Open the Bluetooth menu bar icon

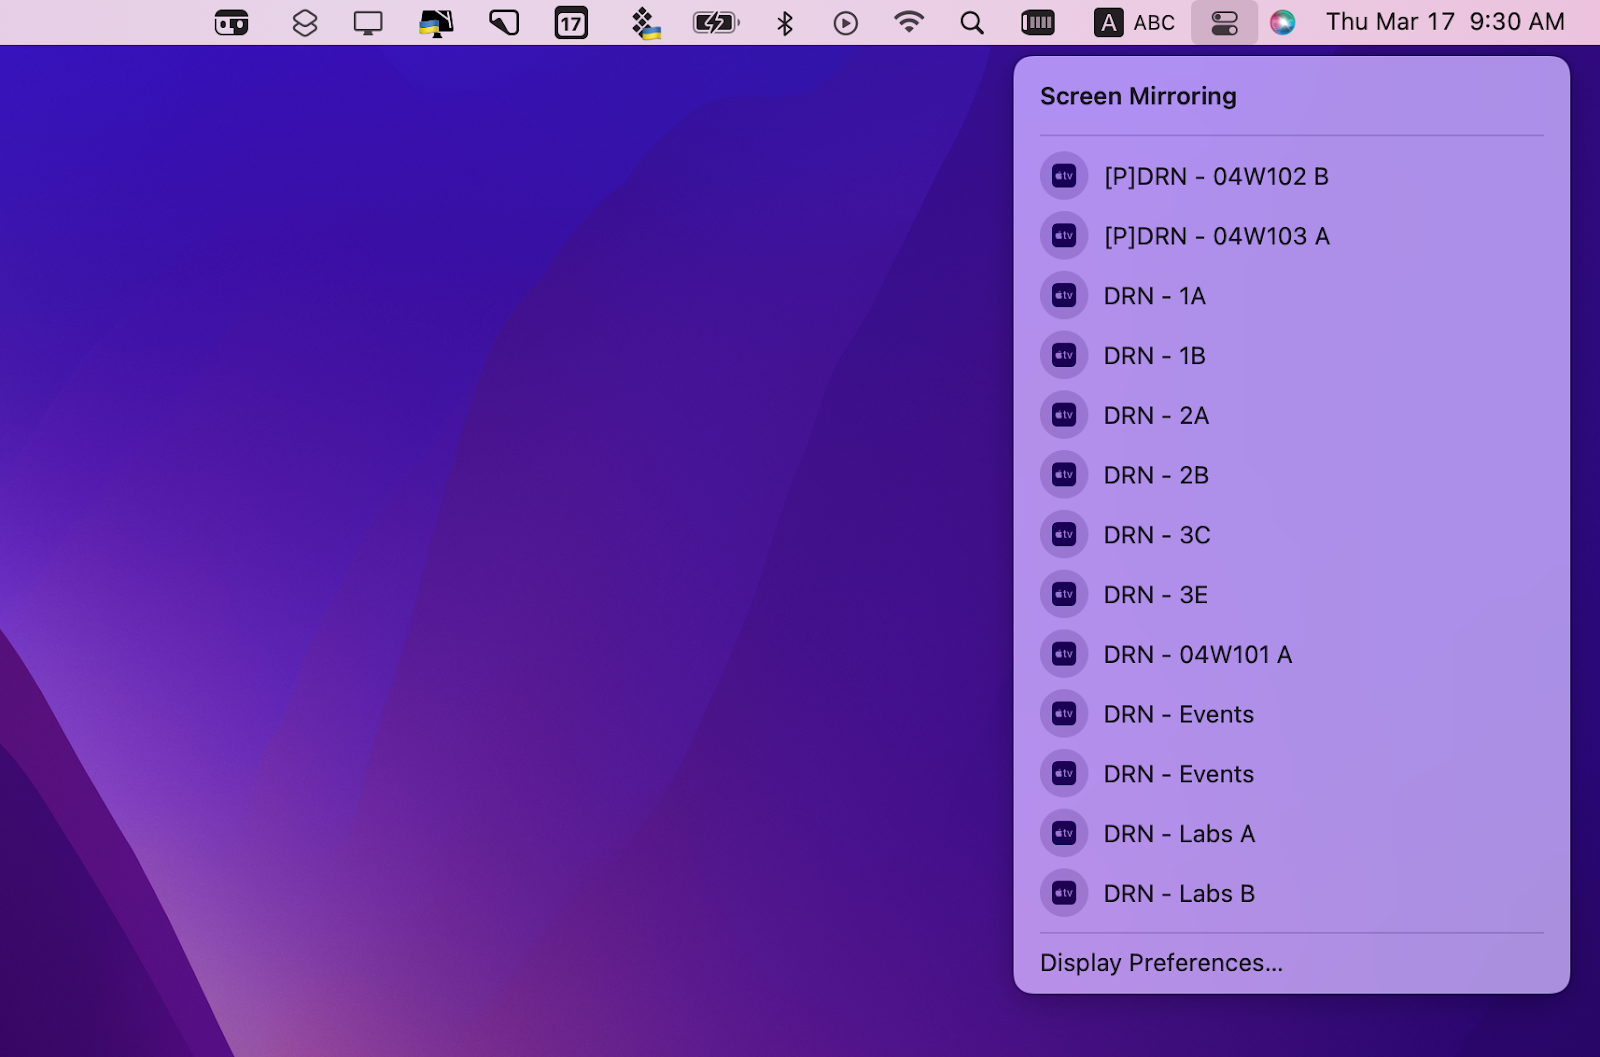784,21
